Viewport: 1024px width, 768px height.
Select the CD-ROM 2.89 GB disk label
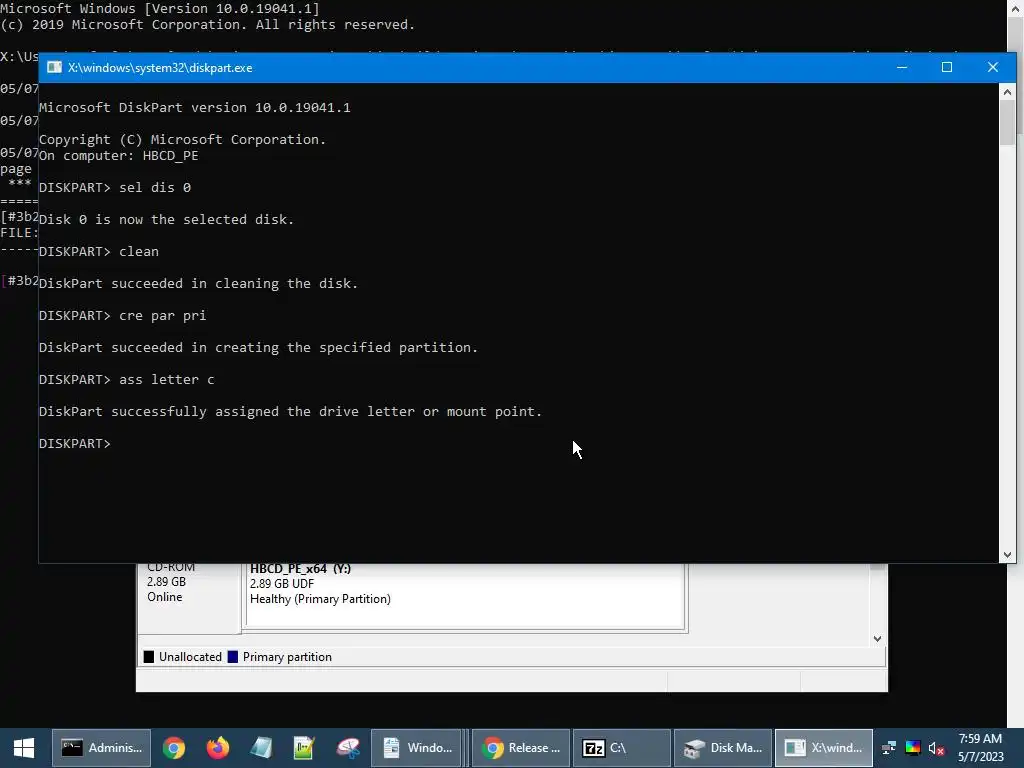[x=189, y=598]
